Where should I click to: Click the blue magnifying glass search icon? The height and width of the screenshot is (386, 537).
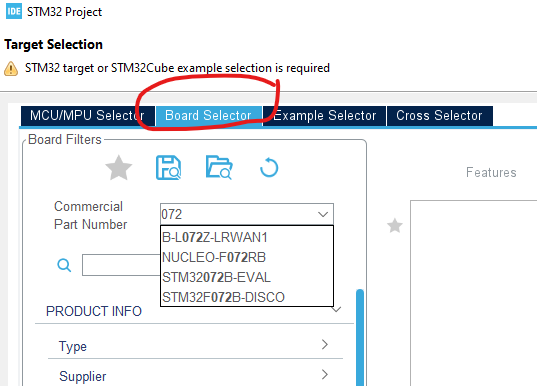[64, 265]
